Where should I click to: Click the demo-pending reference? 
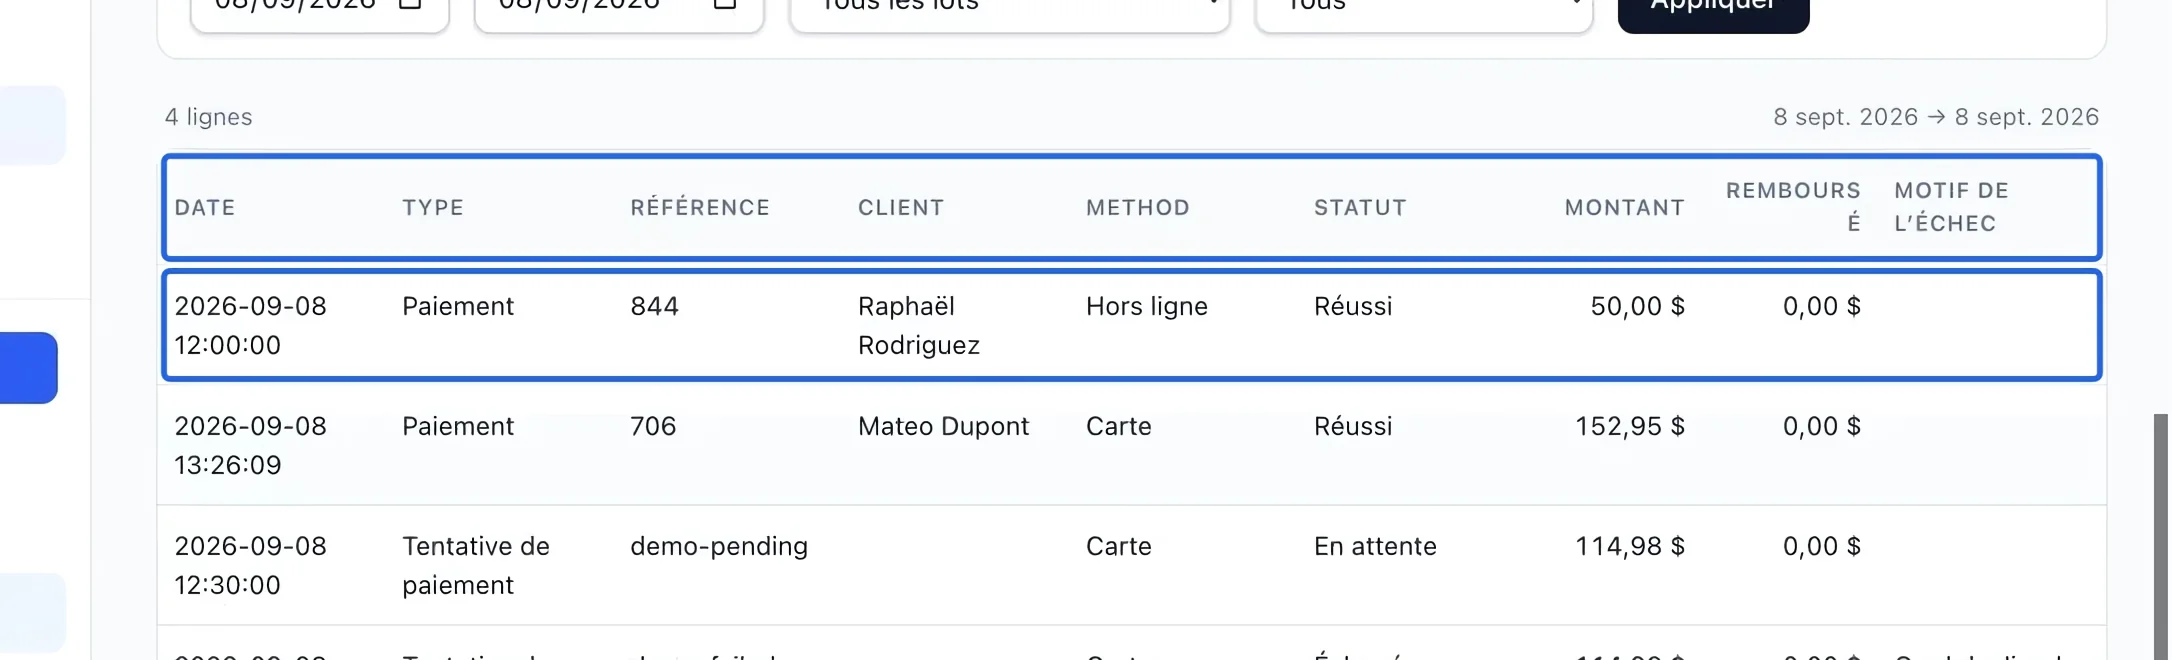pos(718,546)
